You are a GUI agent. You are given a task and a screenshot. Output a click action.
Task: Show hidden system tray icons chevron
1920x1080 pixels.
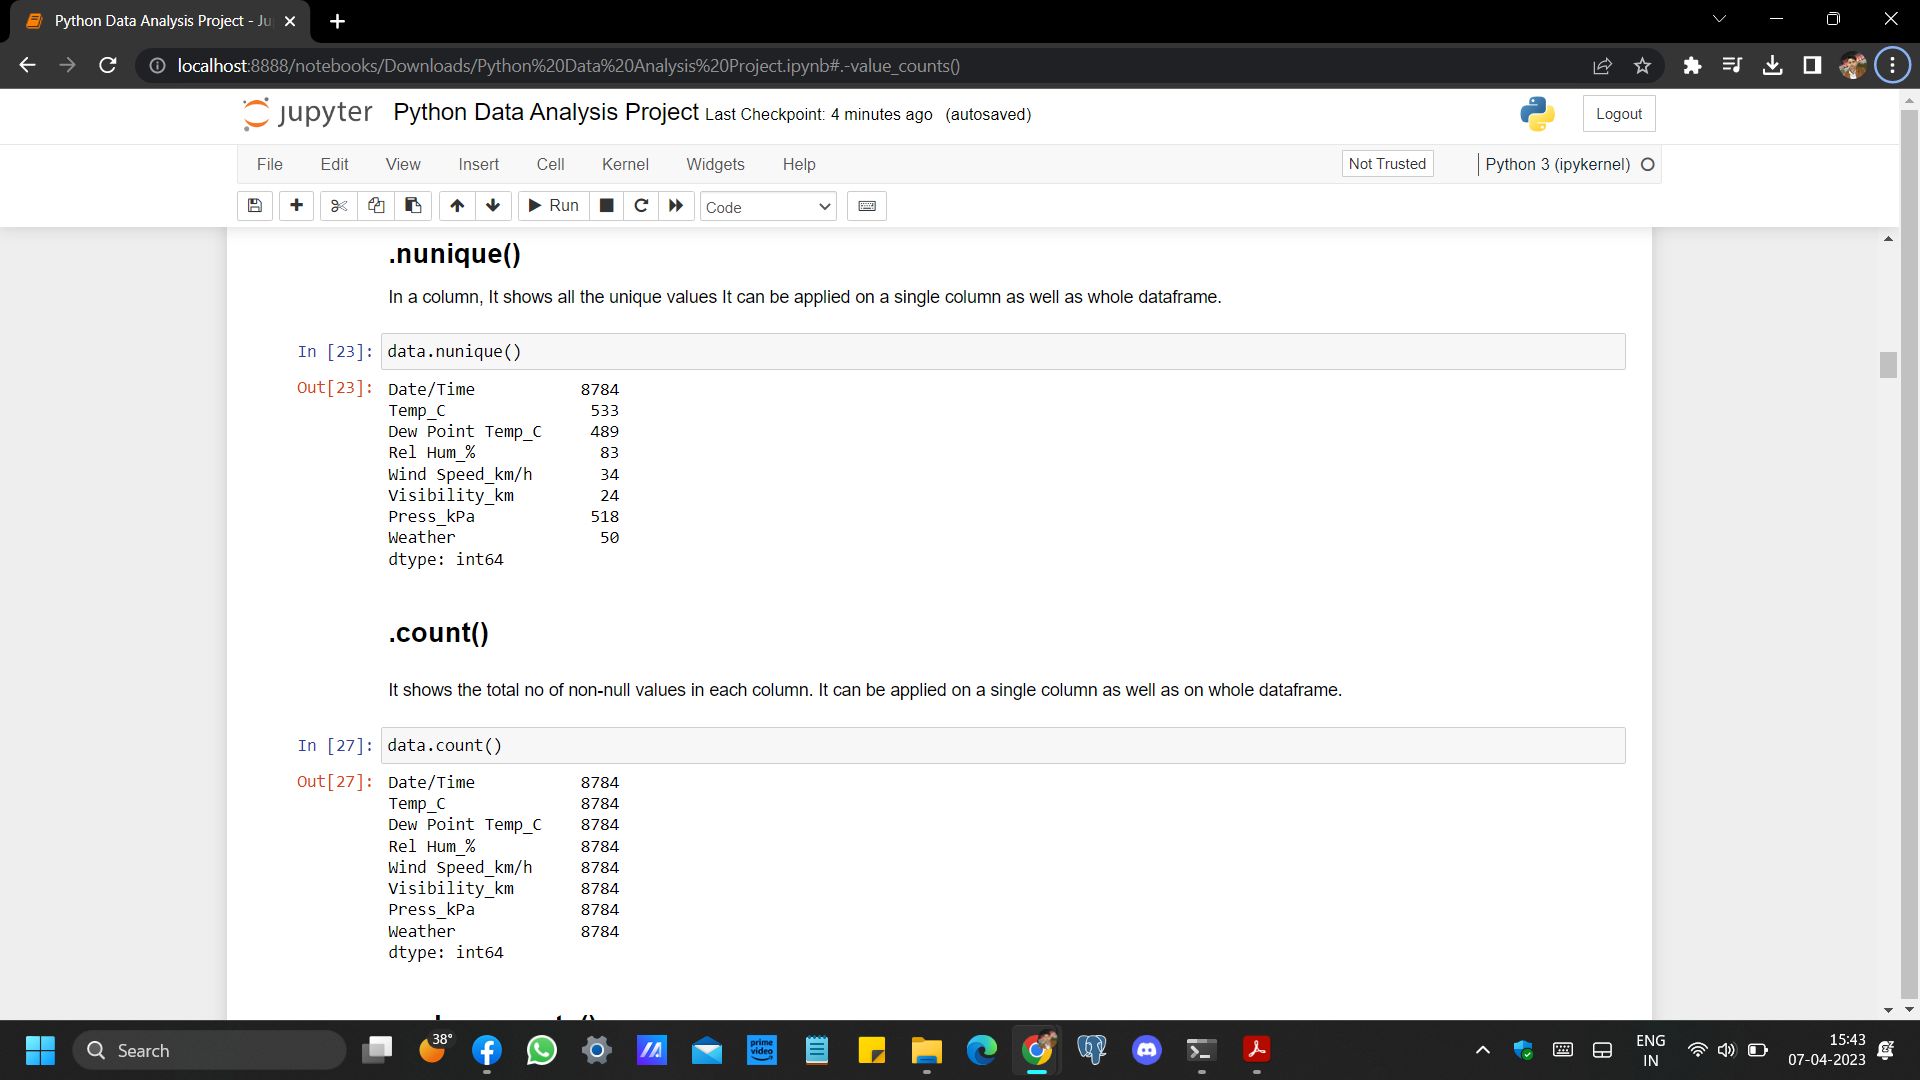coord(1483,1050)
